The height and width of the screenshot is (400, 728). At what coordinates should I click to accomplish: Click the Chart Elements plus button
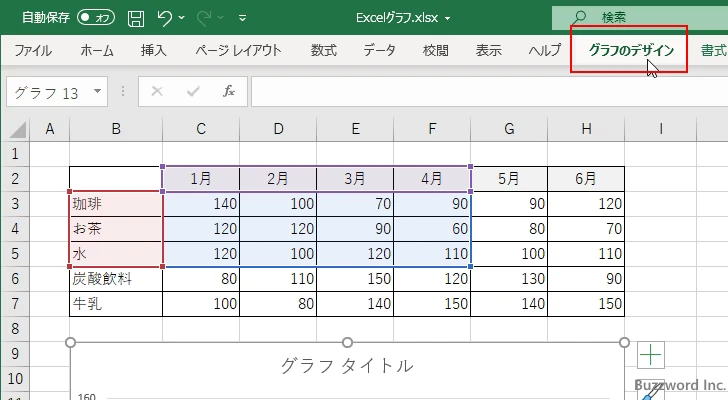[651, 354]
